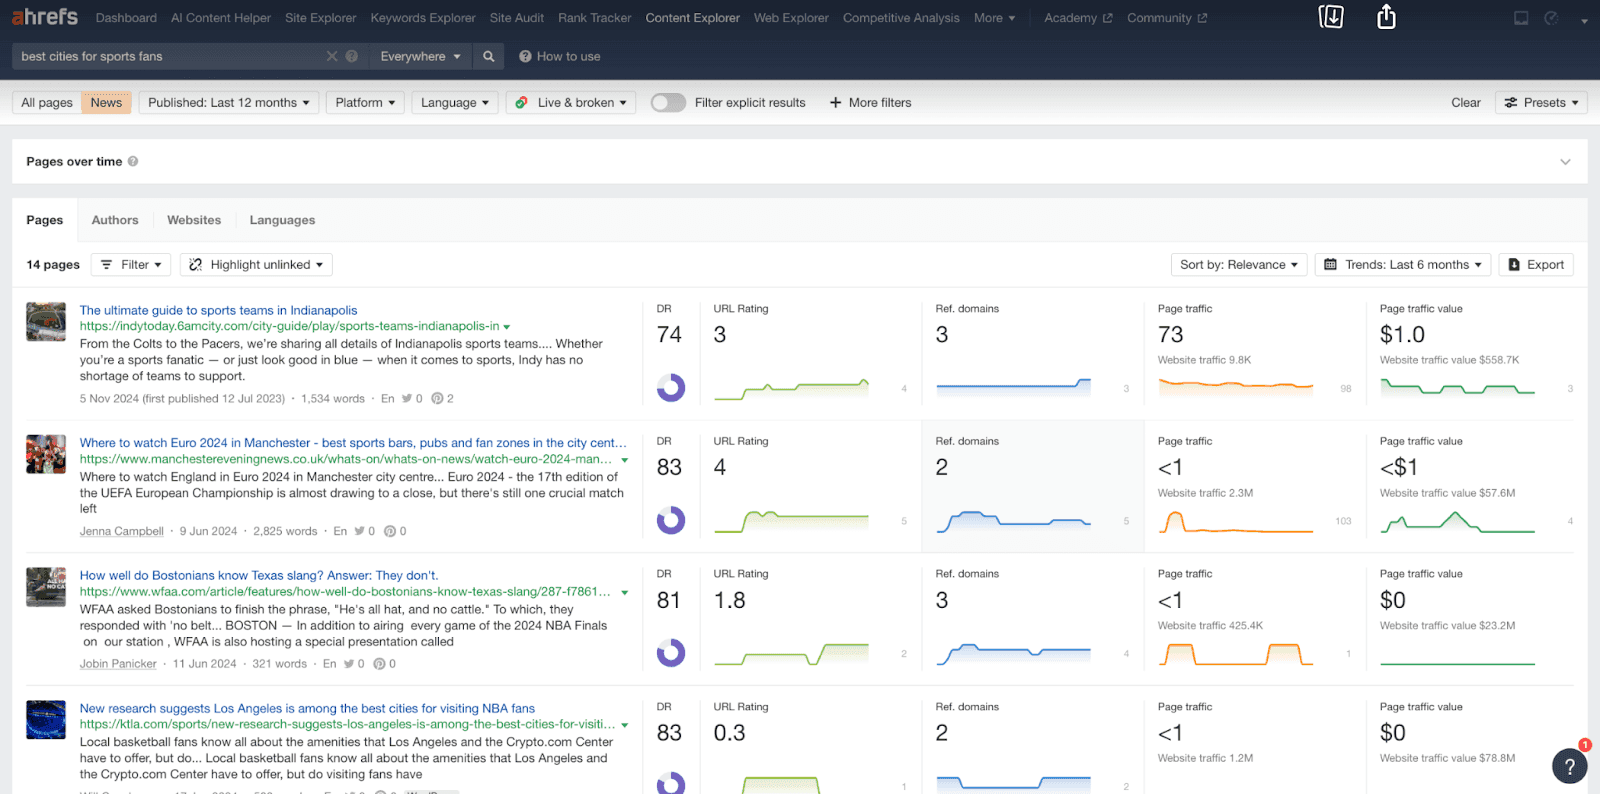1600x794 pixels.
Task: Click the display monitor icon in header
Action: tap(1521, 18)
